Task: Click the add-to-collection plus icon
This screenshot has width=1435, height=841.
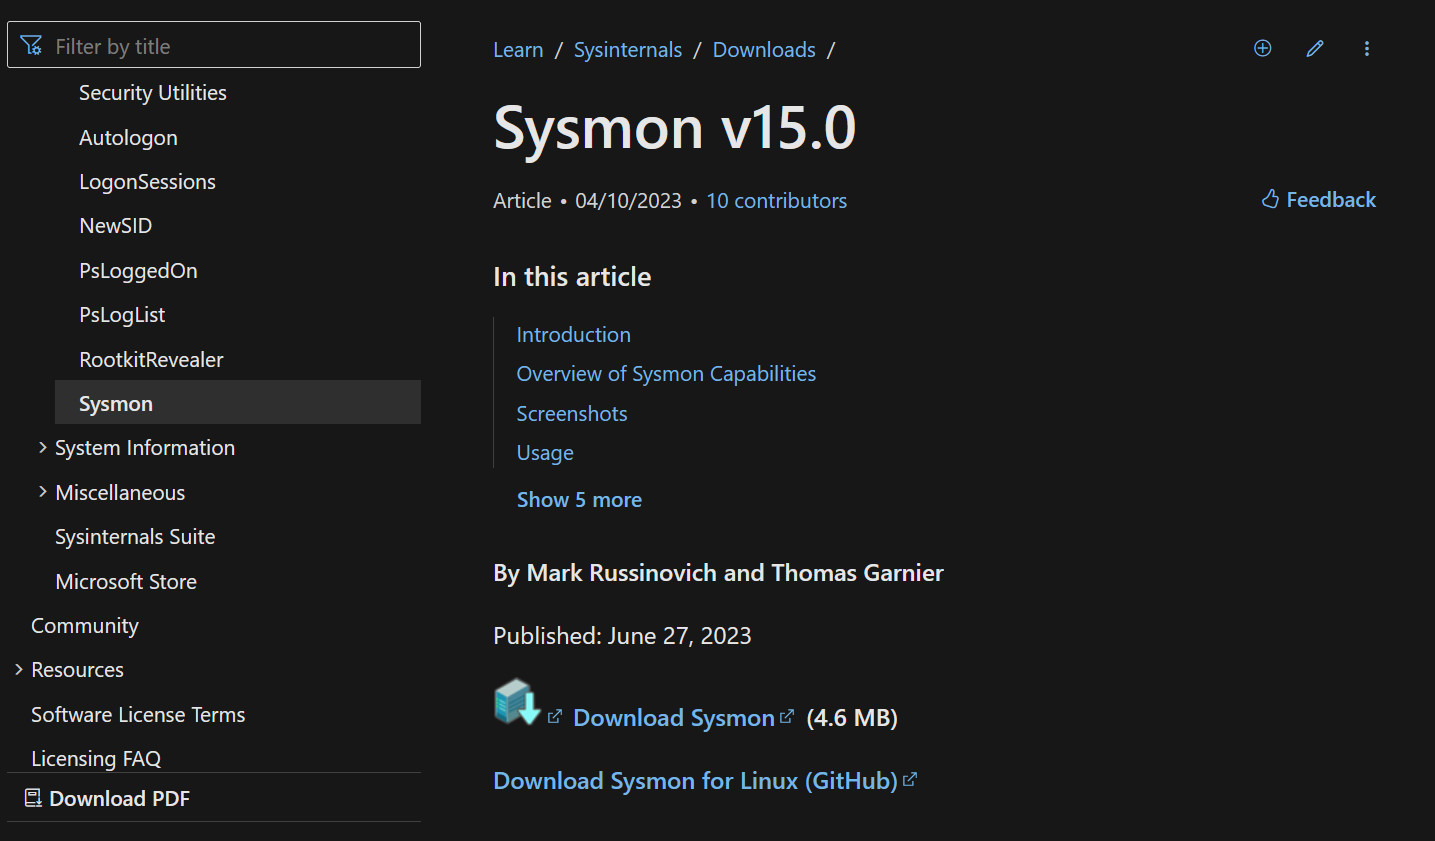Action: [x=1262, y=48]
